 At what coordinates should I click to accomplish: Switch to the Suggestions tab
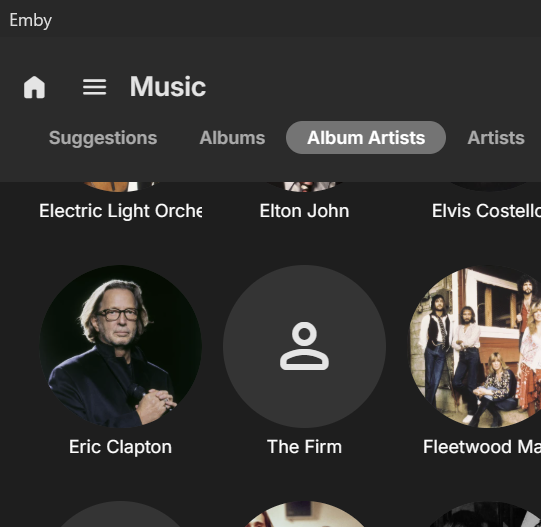[103, 138]
